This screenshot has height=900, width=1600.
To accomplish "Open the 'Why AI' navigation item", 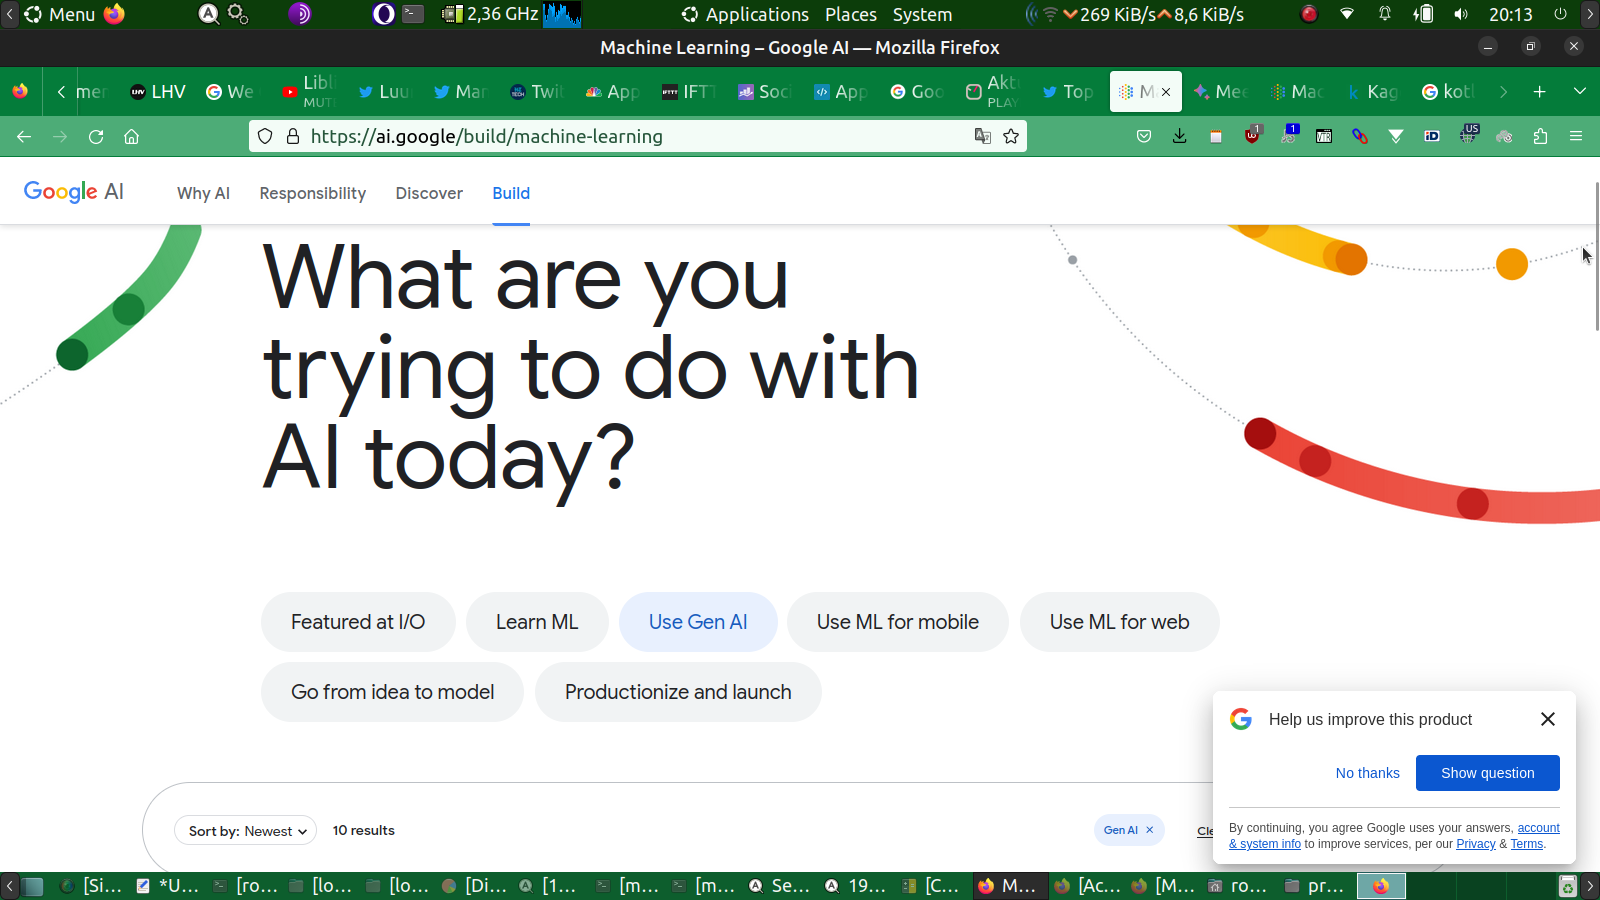I will tap(203, 193).
